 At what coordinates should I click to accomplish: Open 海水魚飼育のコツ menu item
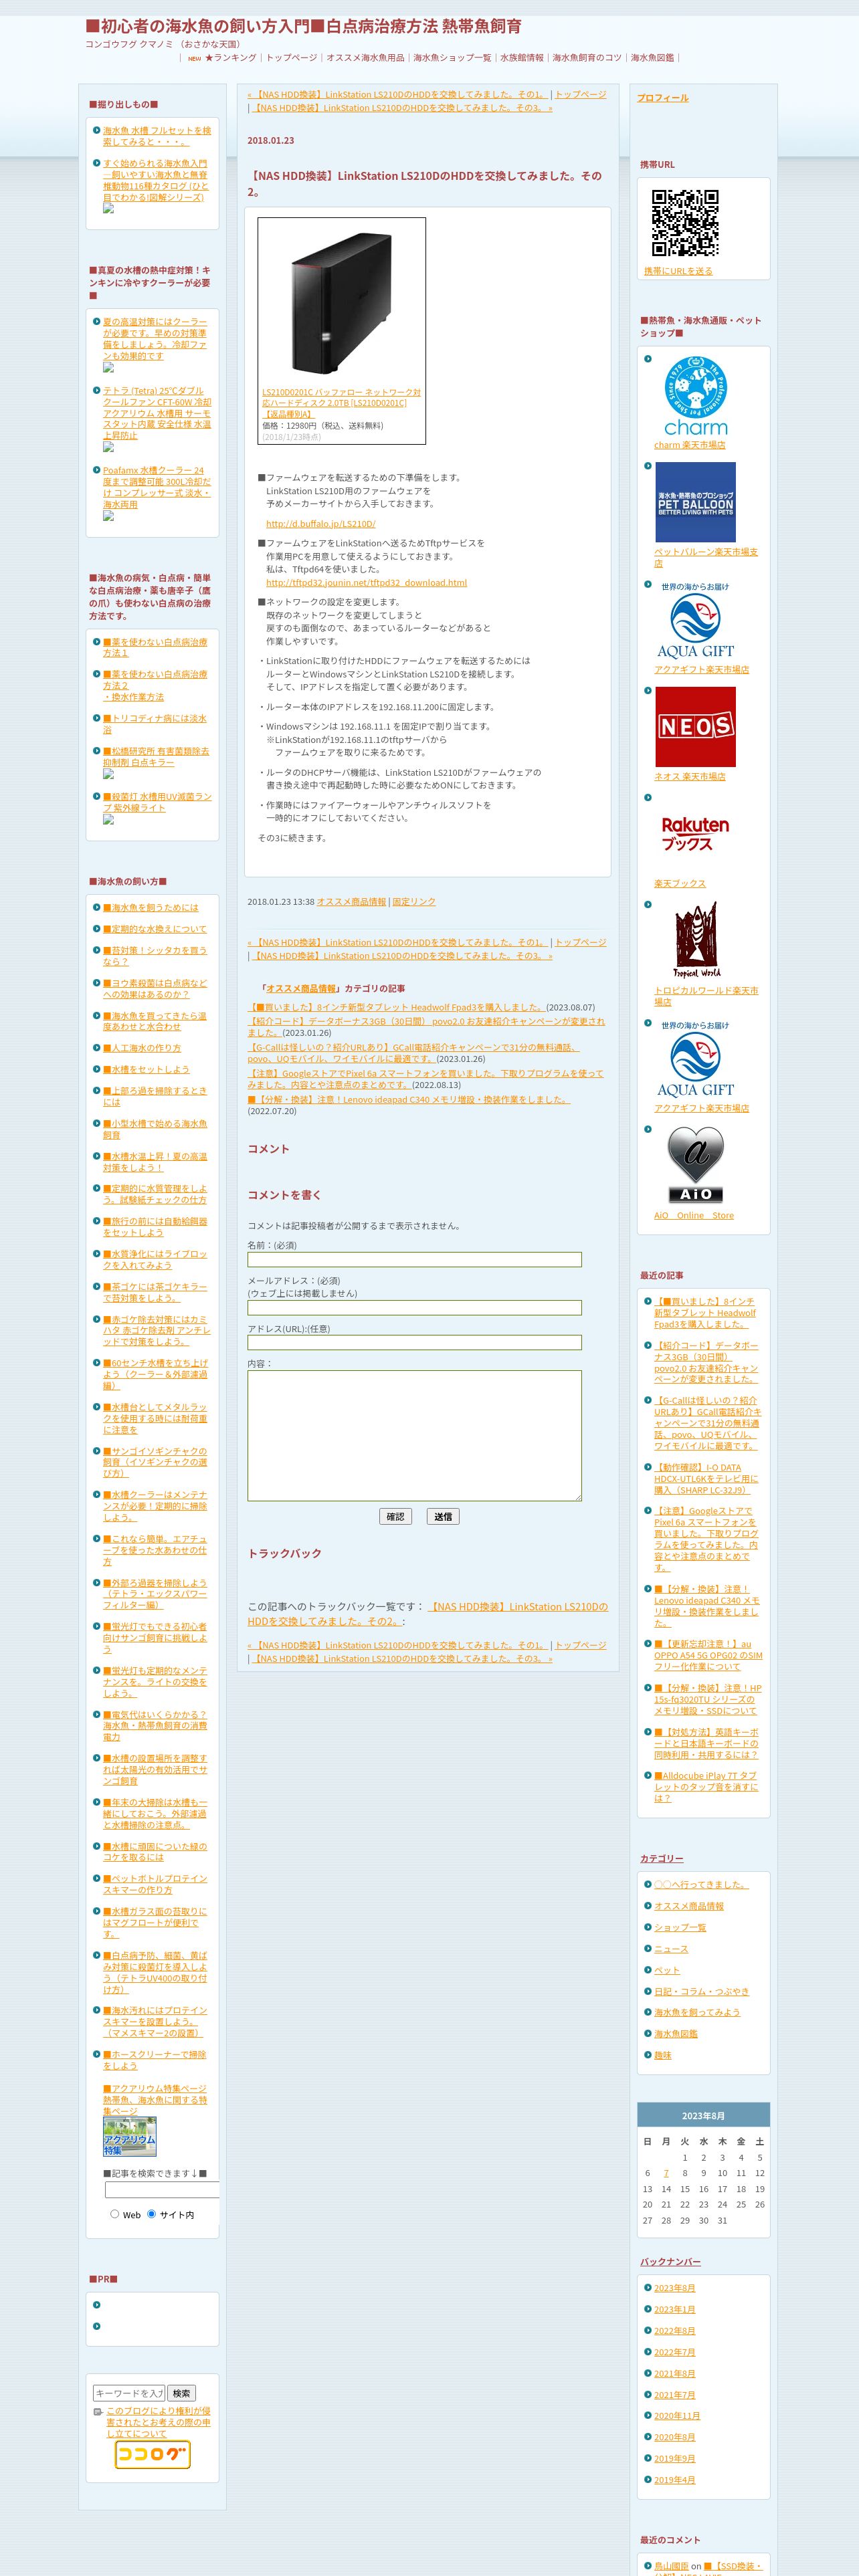587,58
